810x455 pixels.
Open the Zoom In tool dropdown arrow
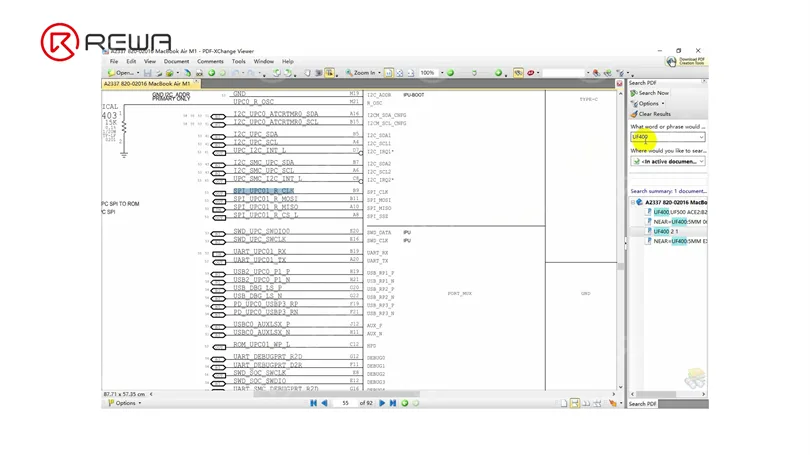coord(380,73)
